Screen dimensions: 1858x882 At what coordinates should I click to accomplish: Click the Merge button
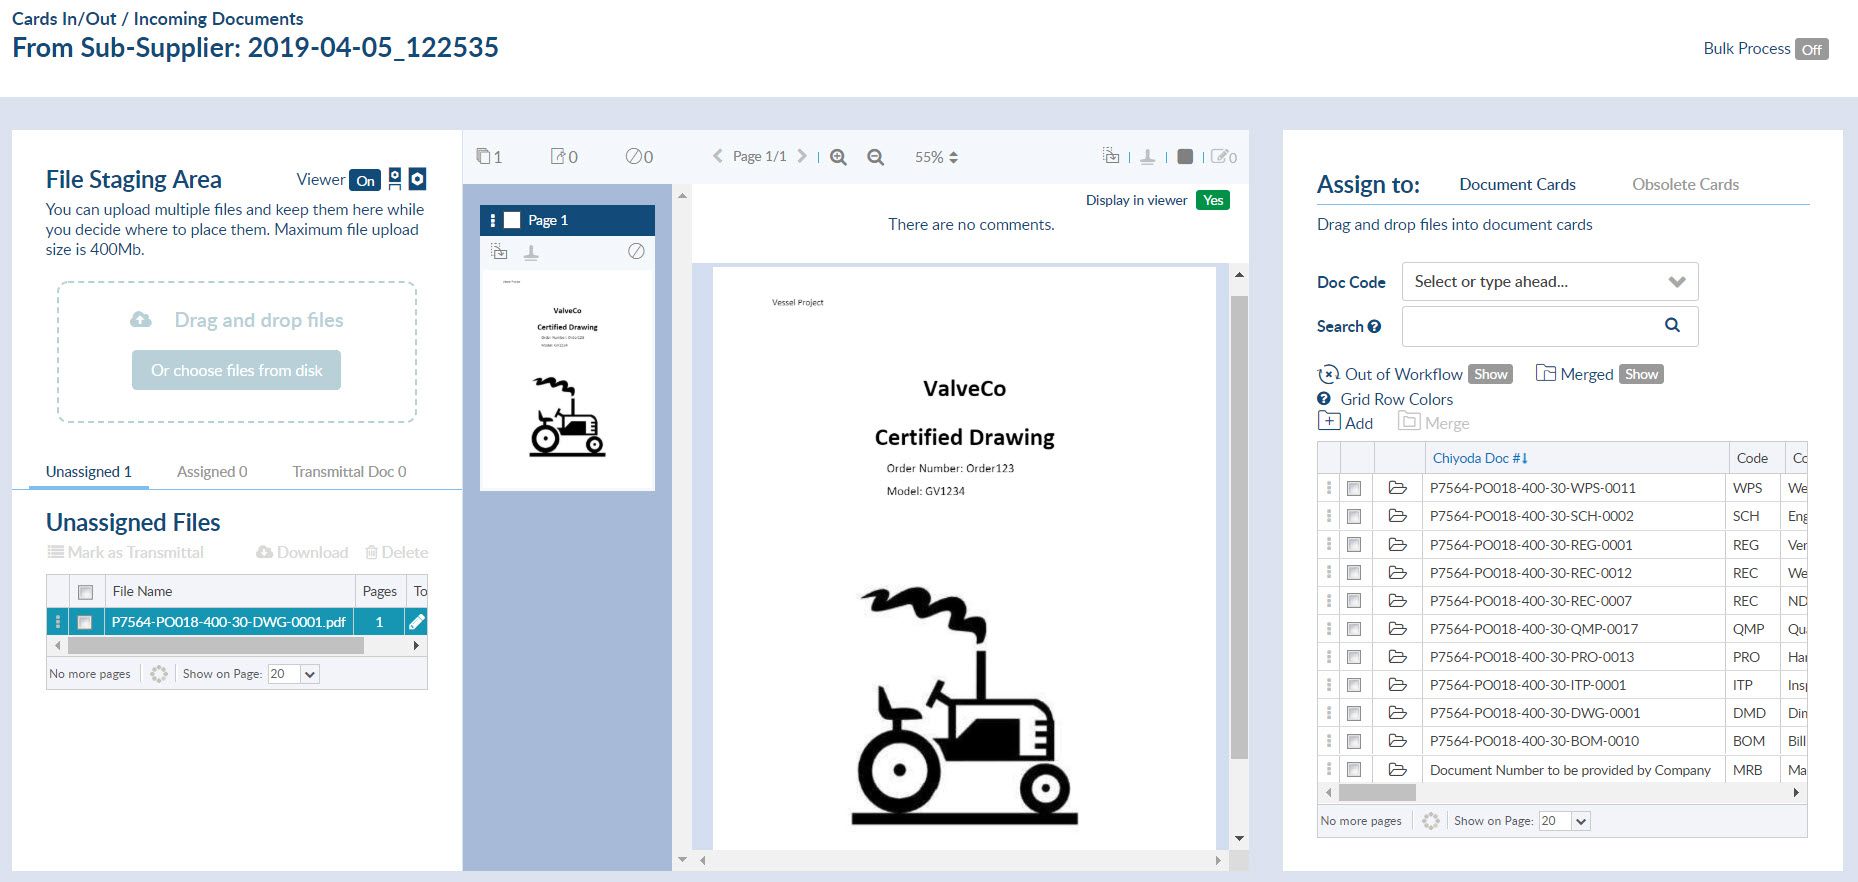coord(1434,422)
